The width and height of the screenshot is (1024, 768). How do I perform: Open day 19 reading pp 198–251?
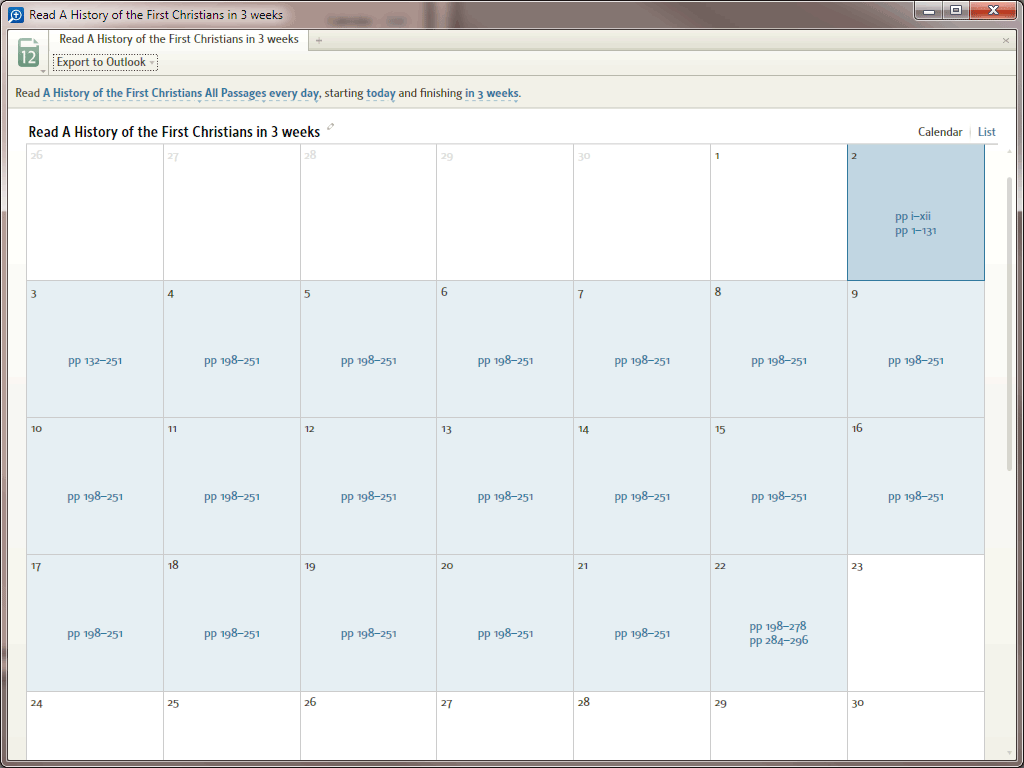point(368,633)
